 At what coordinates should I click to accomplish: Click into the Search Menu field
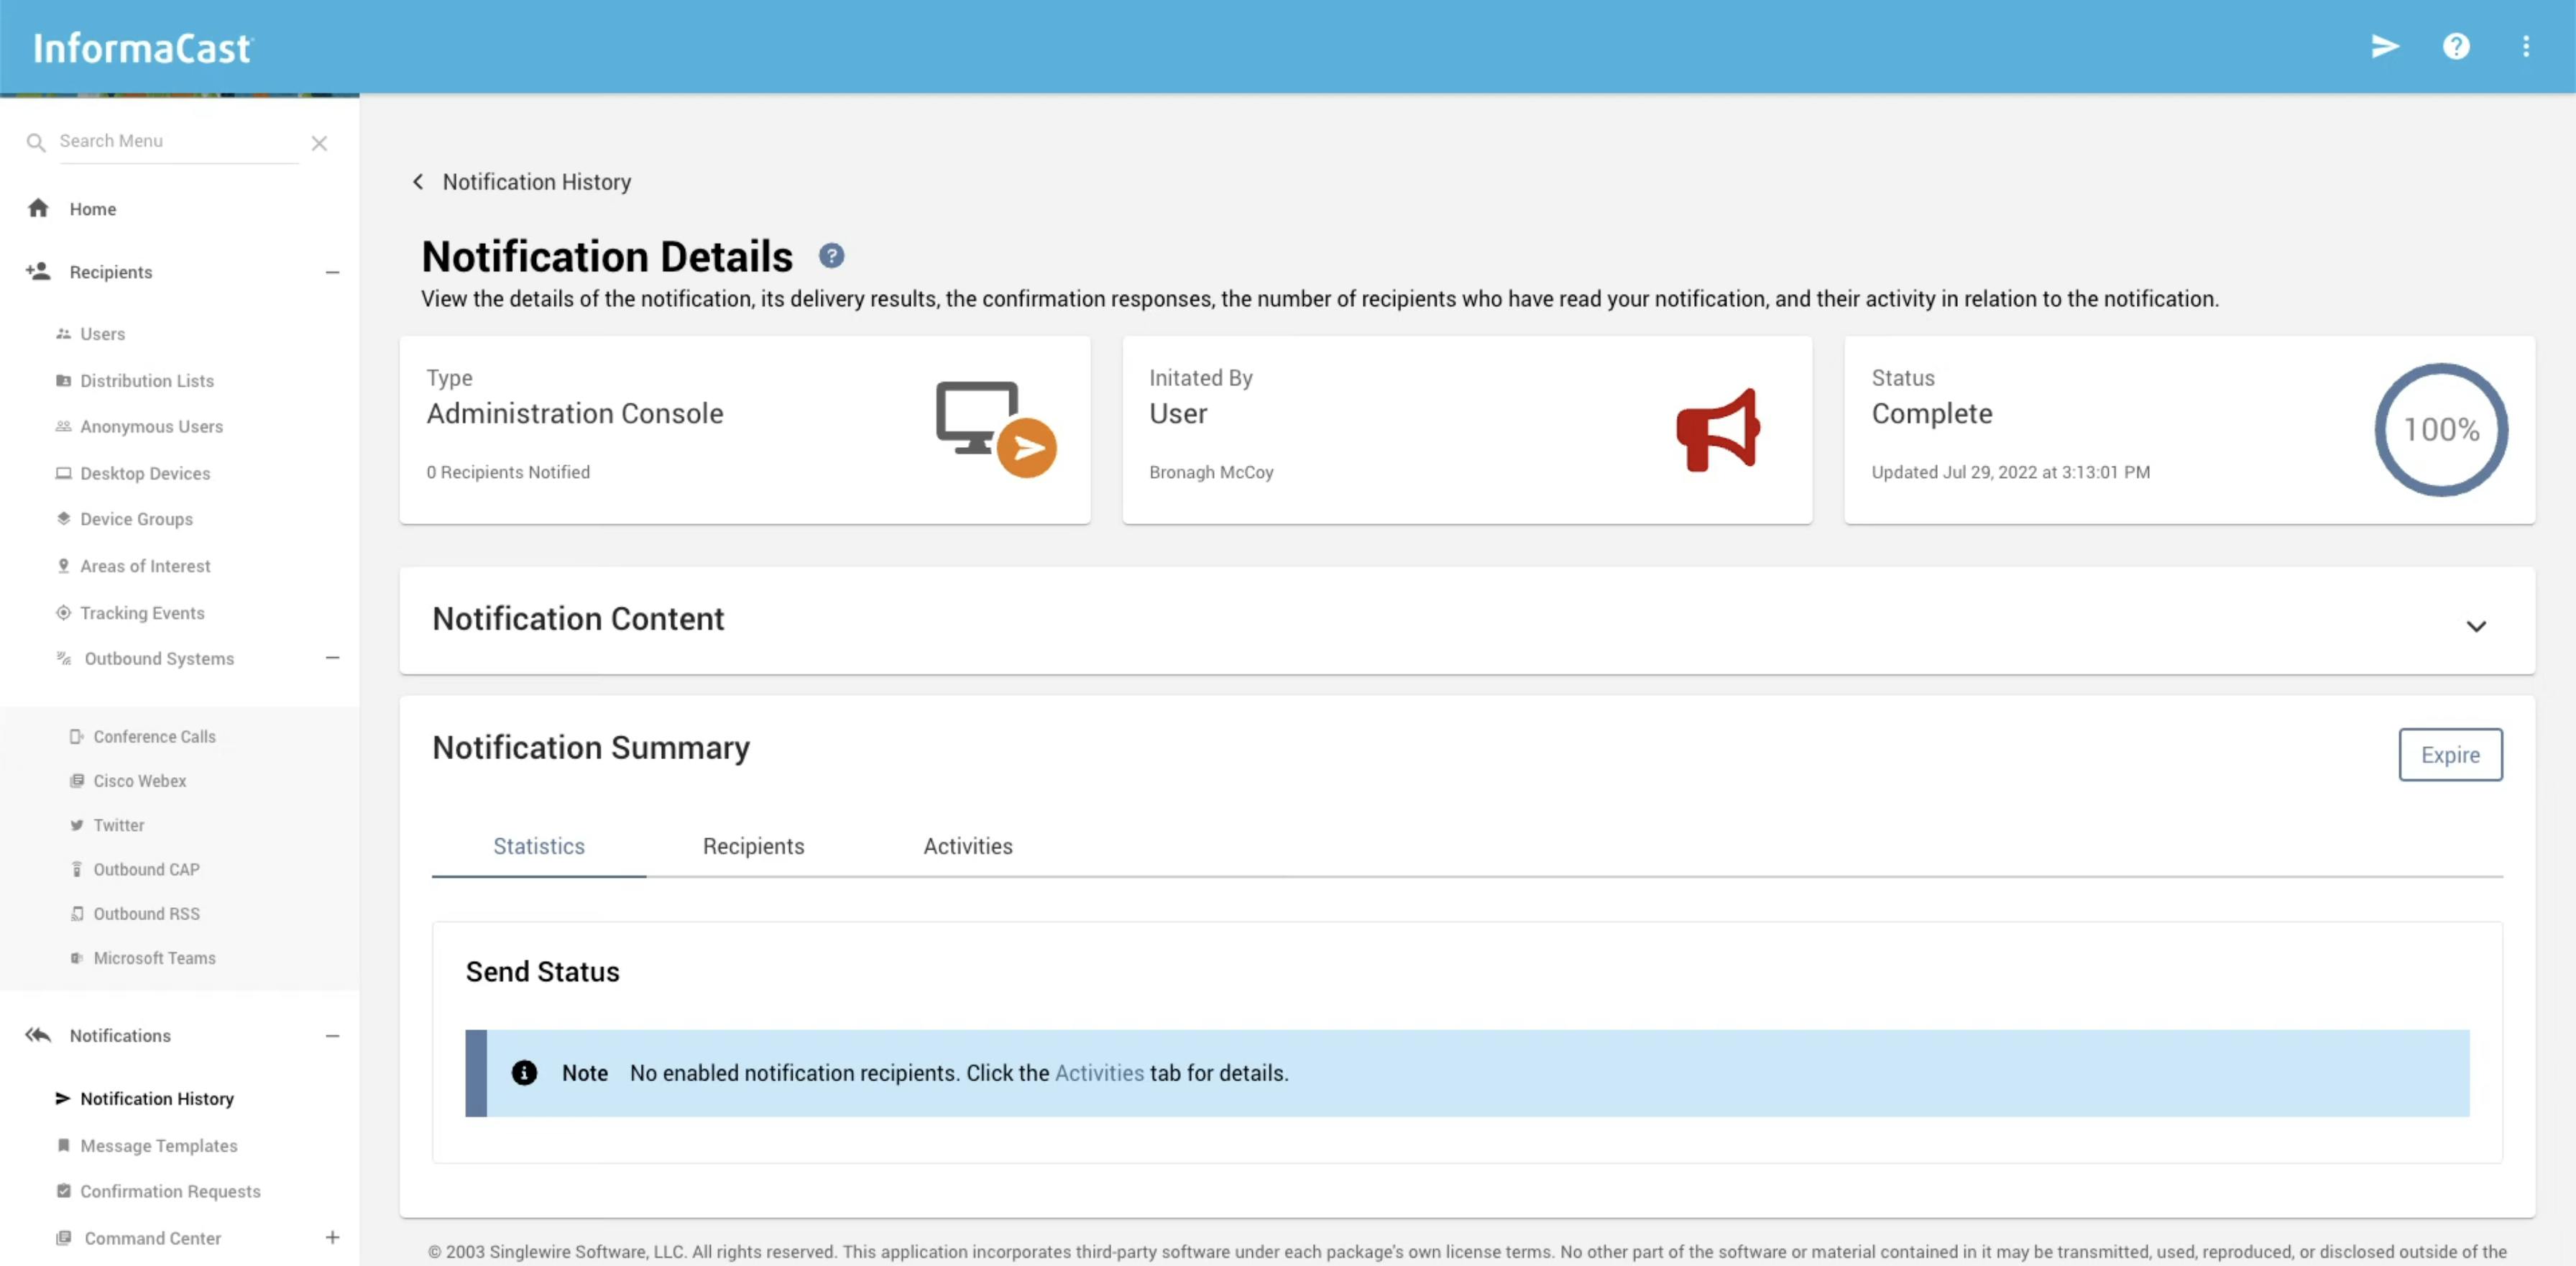pyautogui.click(x=180, y=141)
